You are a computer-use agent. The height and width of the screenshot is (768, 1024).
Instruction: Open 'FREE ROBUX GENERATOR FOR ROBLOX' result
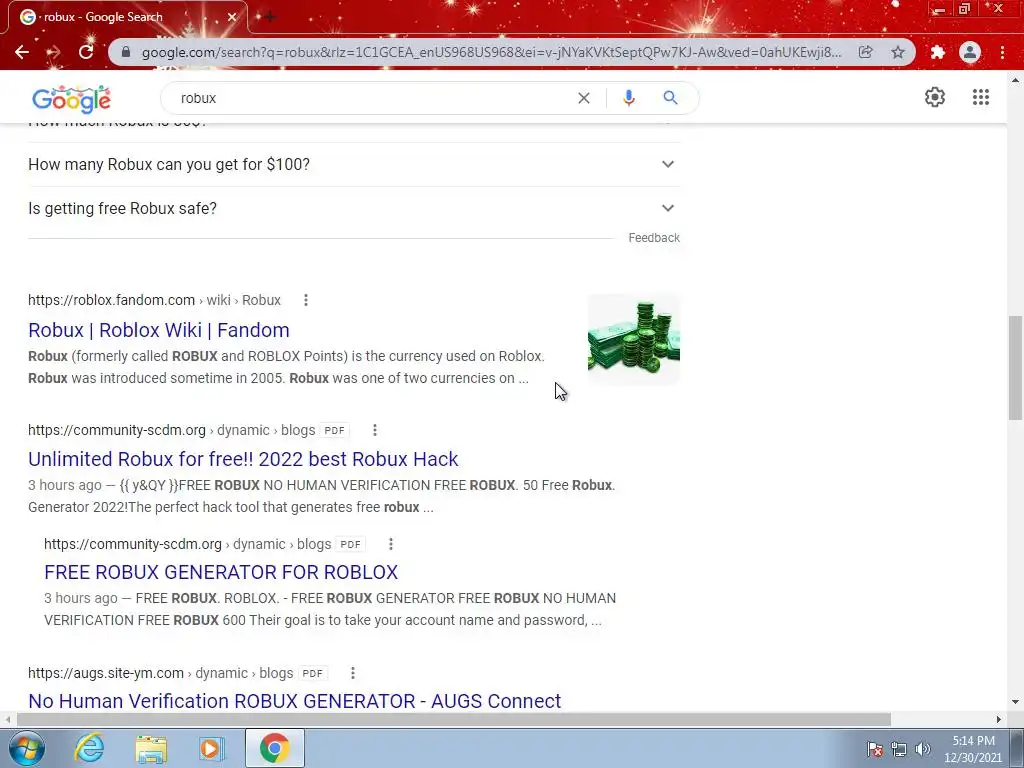pos(221,572)
